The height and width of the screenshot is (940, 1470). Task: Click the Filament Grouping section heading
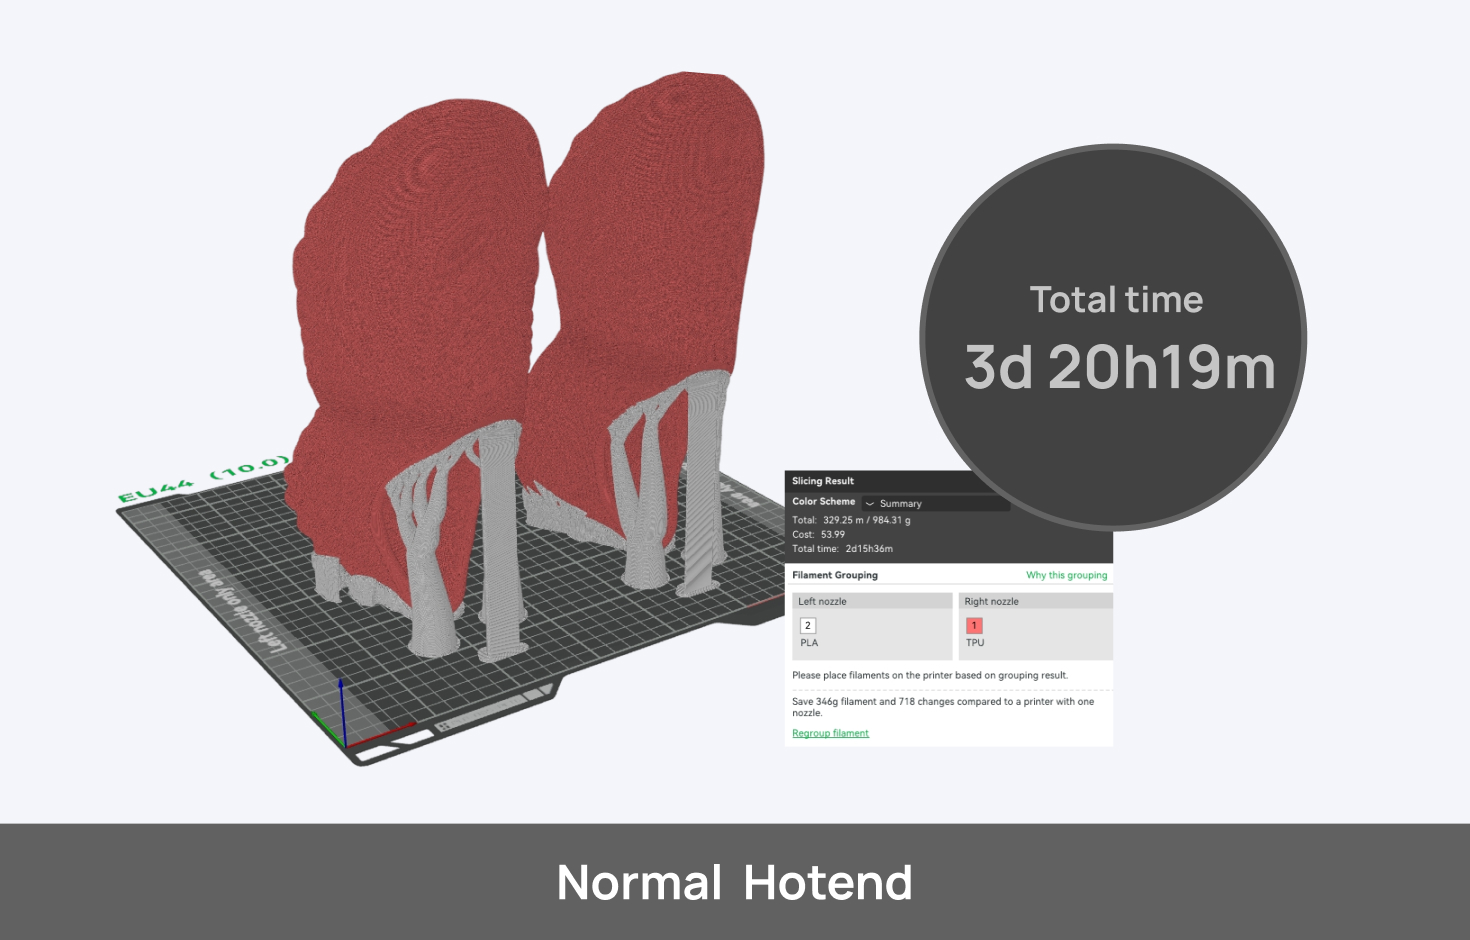pos(835,575)
